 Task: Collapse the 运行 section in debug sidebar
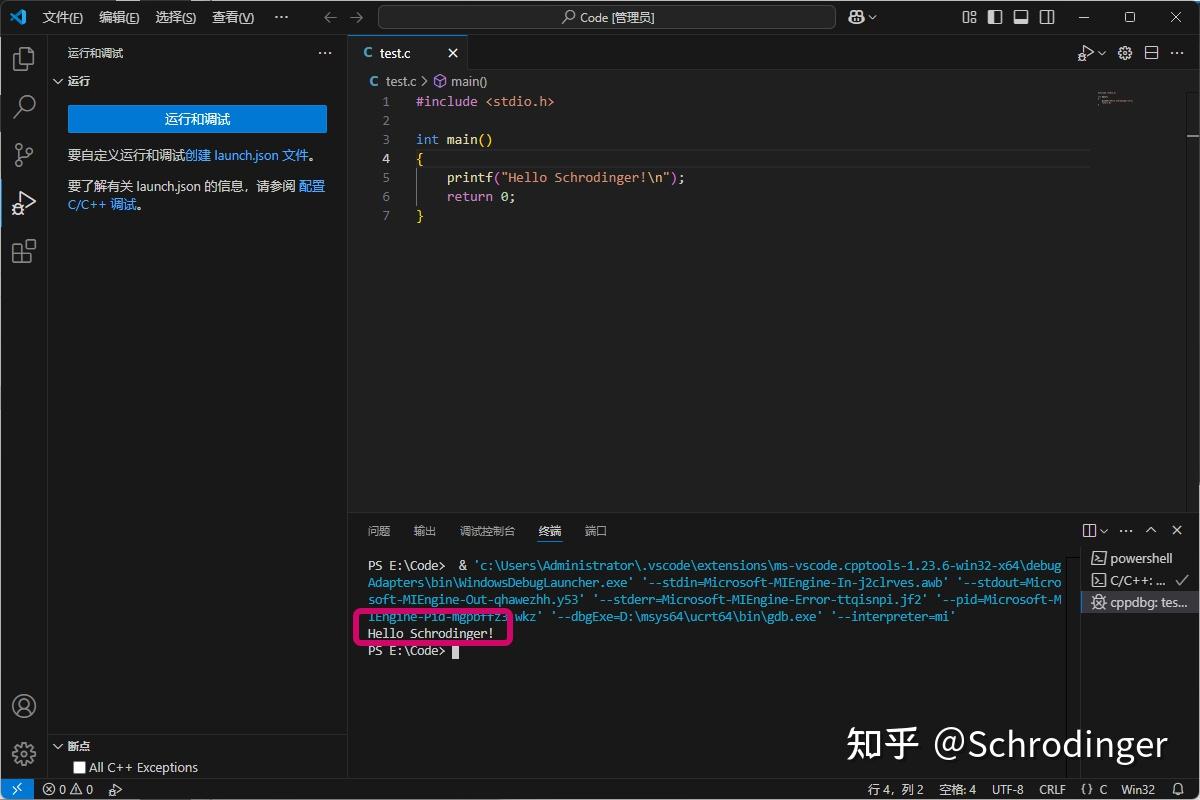point(58,81)
